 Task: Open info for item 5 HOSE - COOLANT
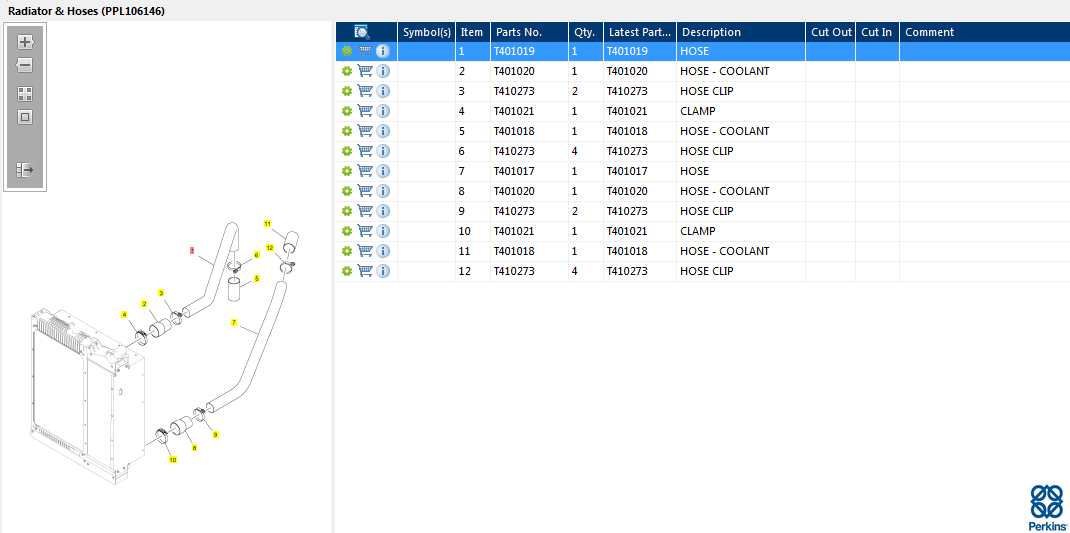(x=383, y=131)
